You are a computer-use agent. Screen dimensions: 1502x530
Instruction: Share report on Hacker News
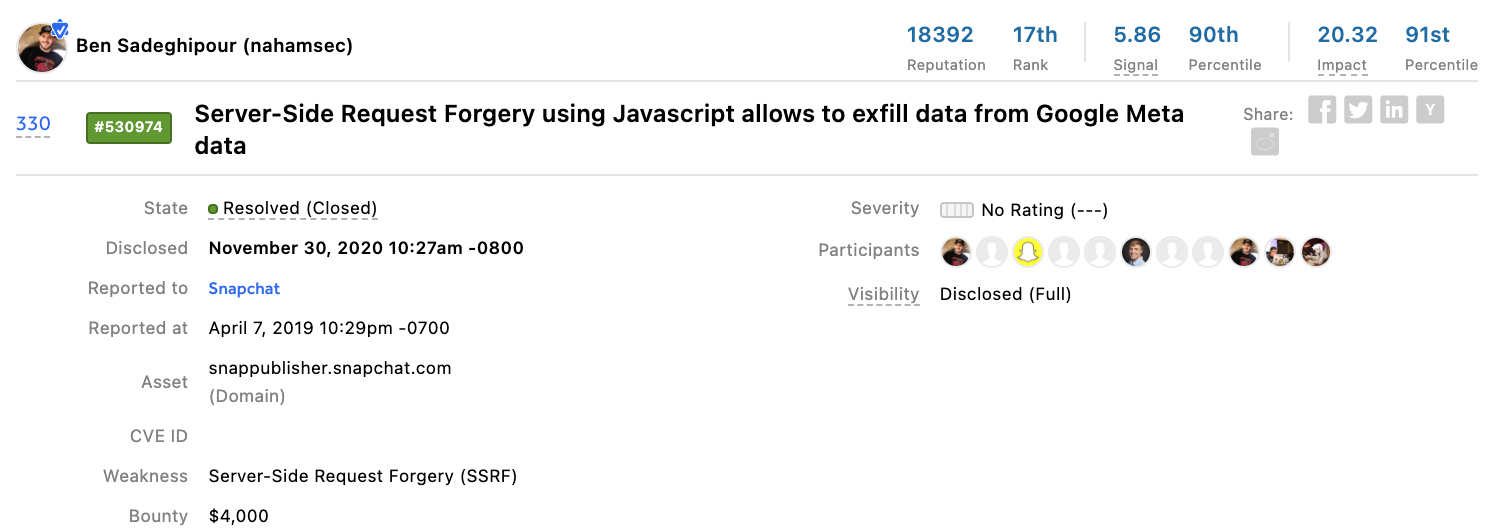point(1430,110)
